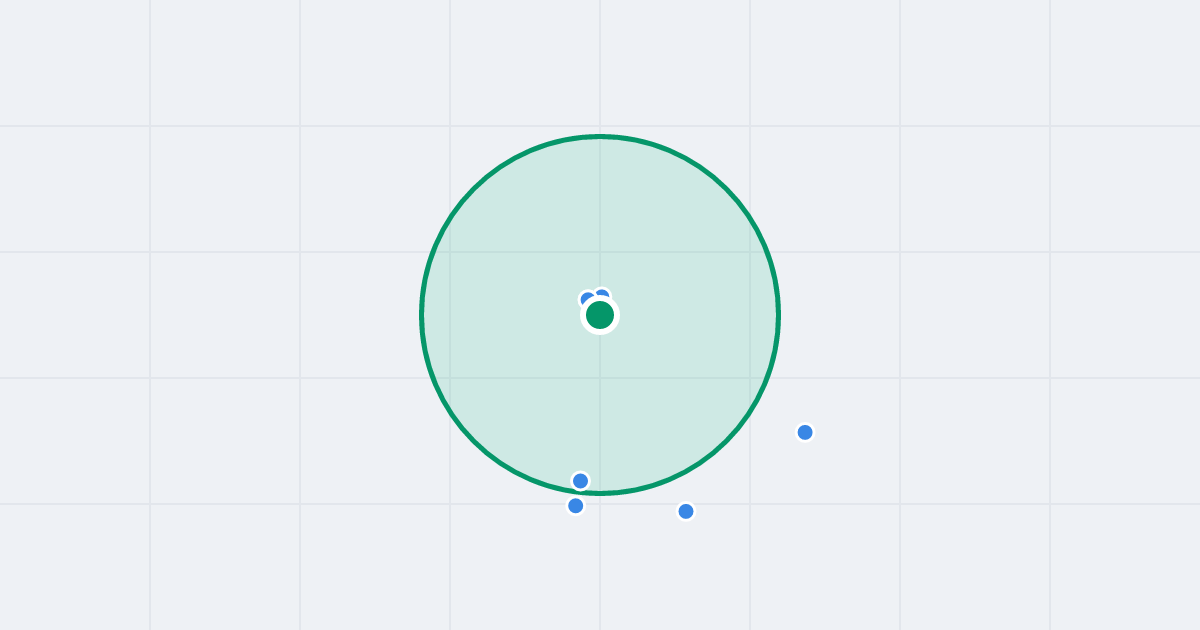Pick the blue dot directly below the circle's bottom edge
Image resolution: width=1200 pixels, height=630 pixels.
pyautogui.click(x=576, y=506)
